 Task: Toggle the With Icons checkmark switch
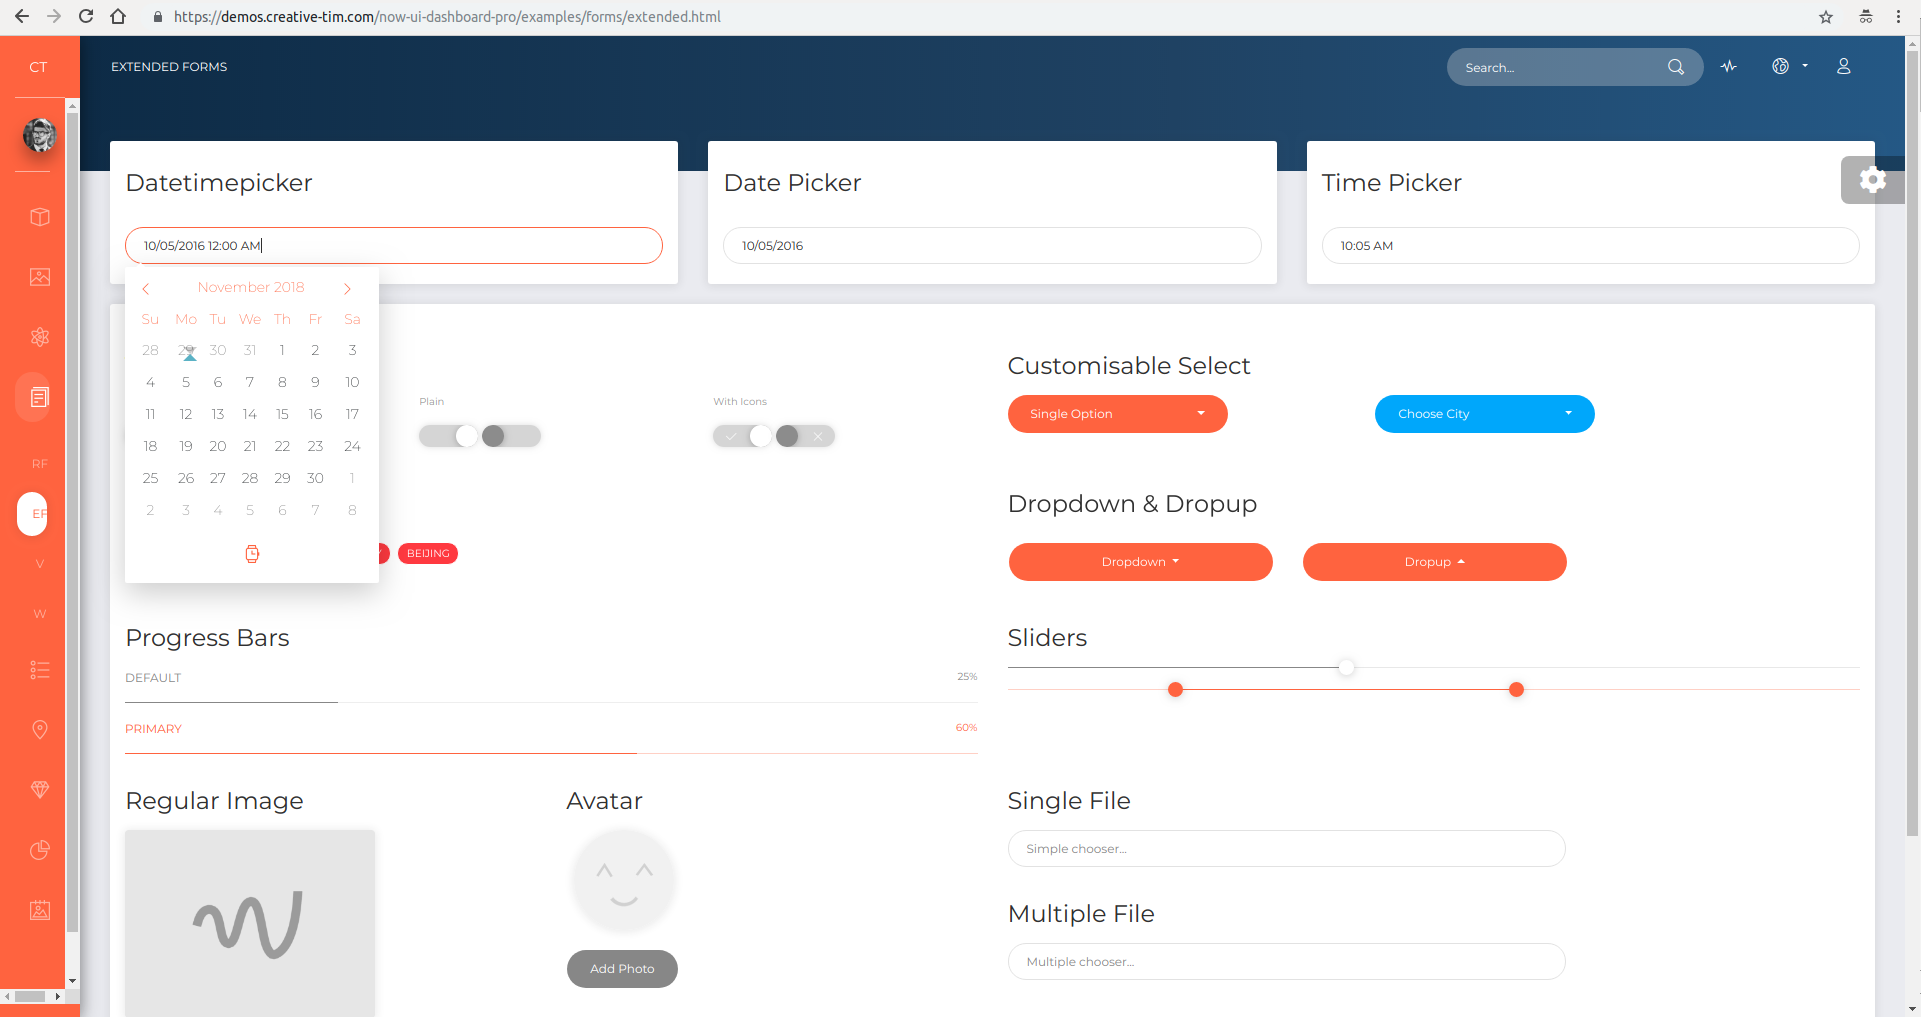point(743,436)
